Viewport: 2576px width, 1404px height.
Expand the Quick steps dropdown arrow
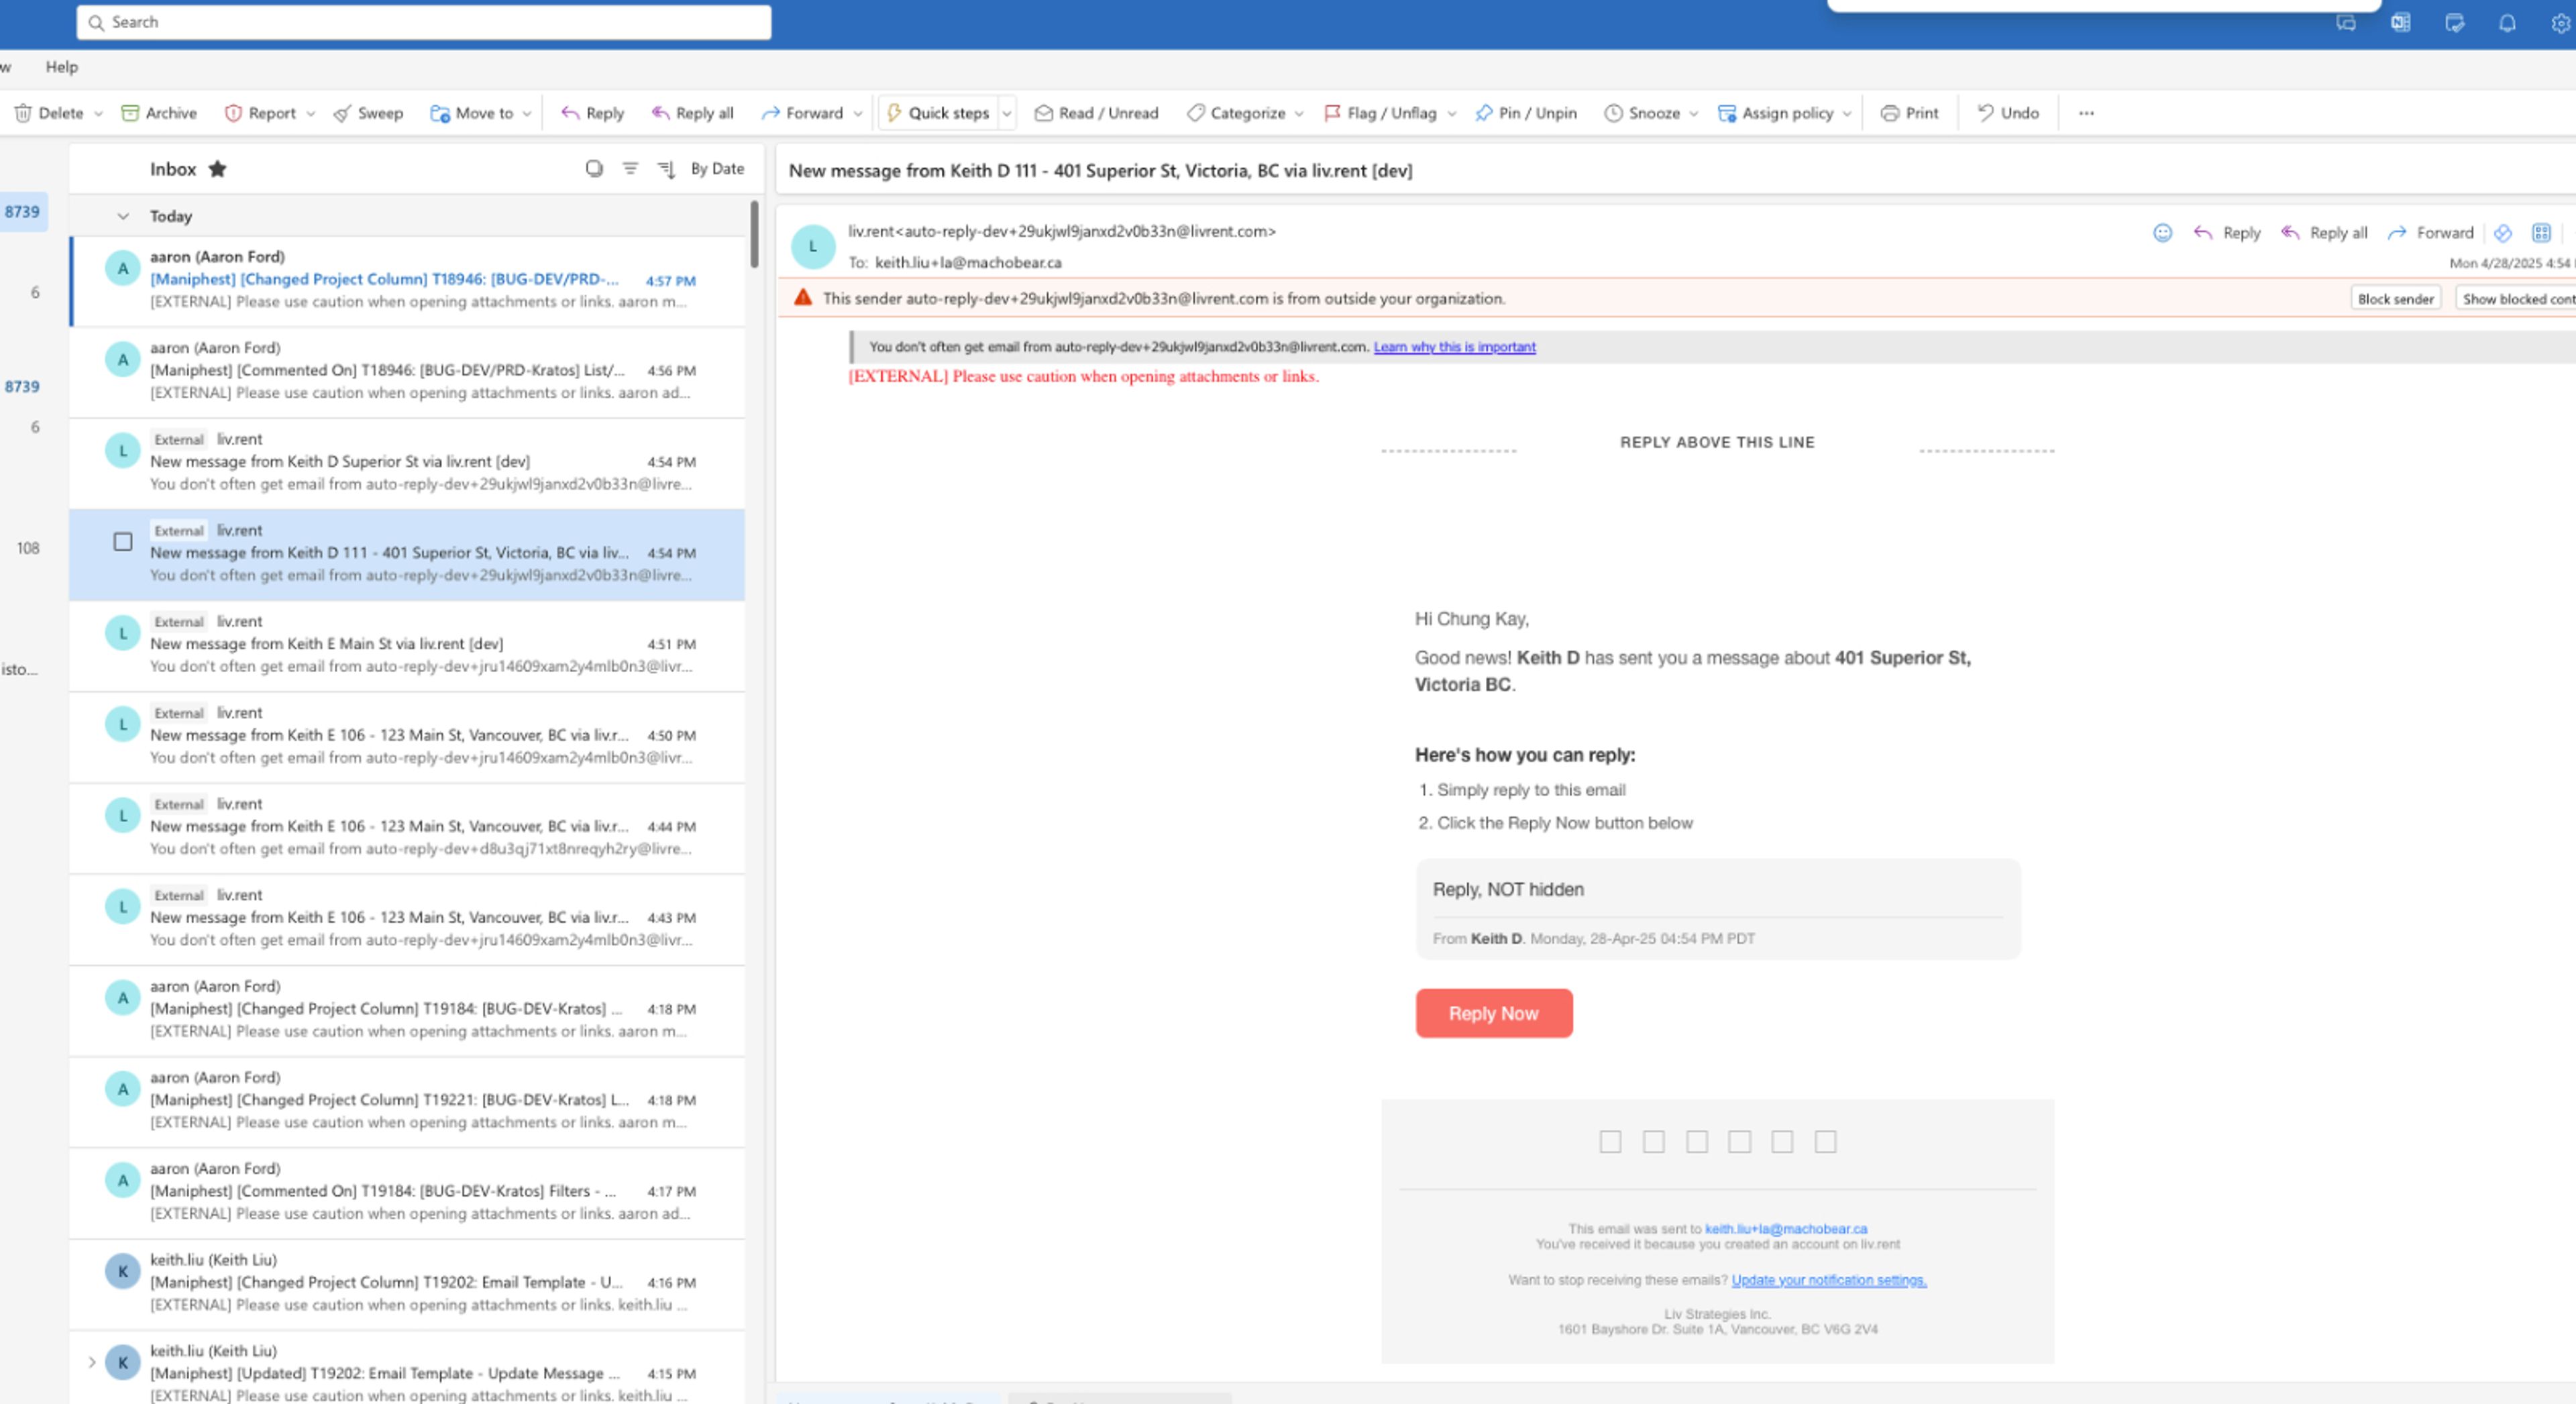(1007, 113)
